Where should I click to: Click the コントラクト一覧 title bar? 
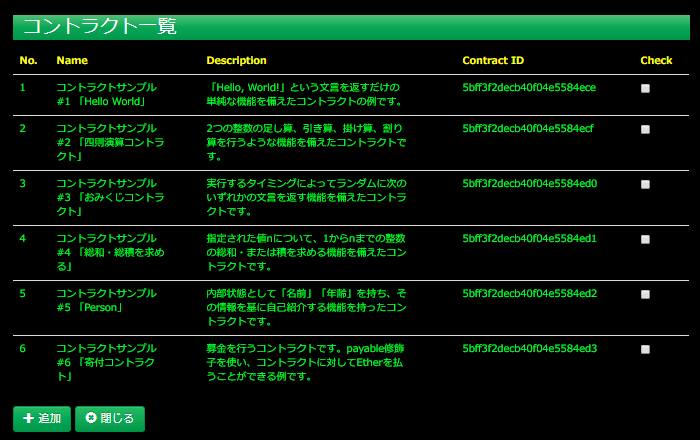click(x=350, y=27)
